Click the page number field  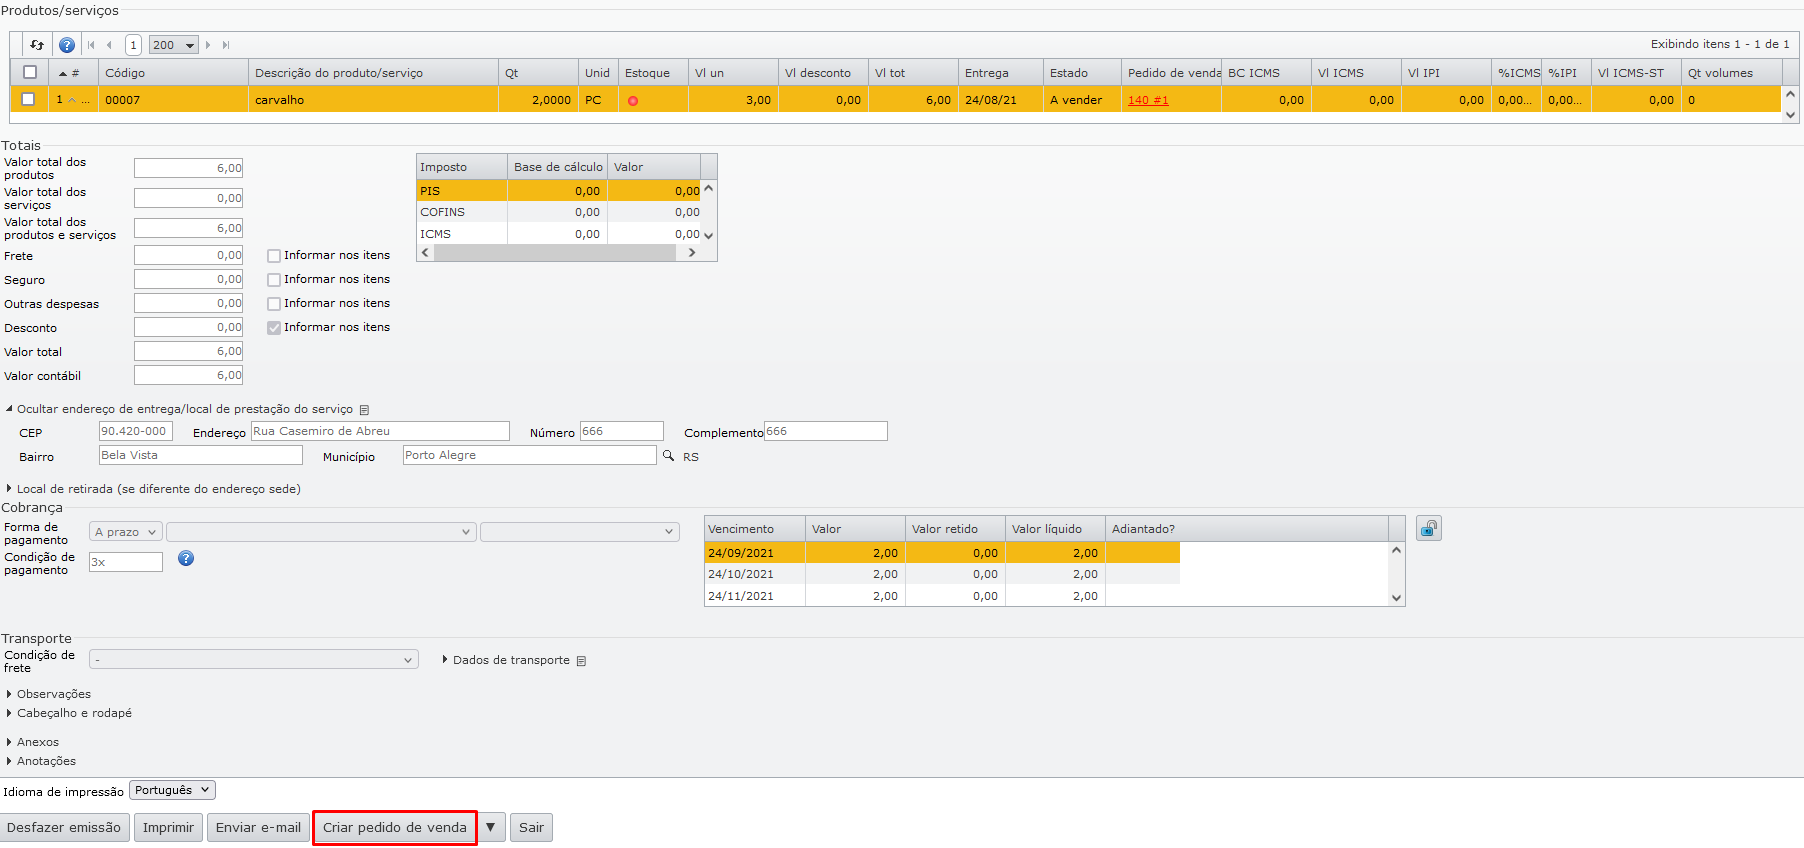tap(133, 45)
